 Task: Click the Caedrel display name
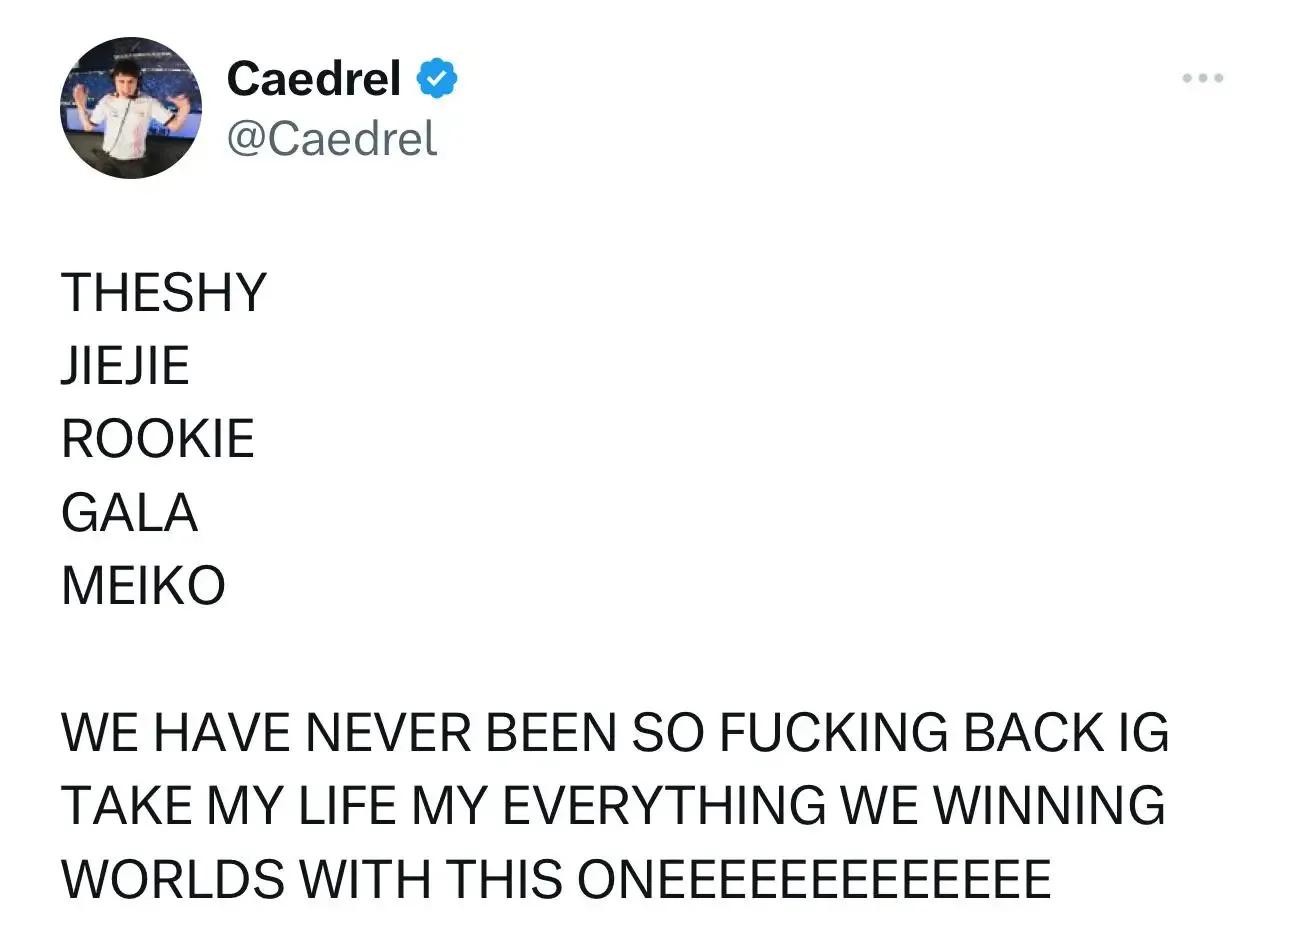coord(314,78)
